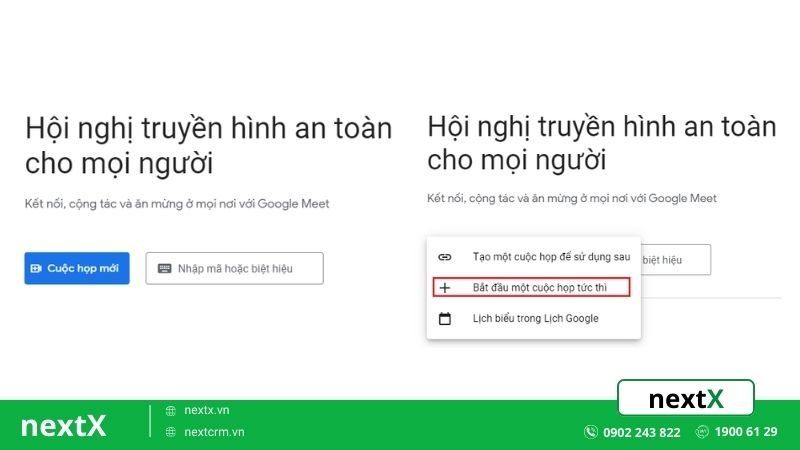The width and height of the screenshot is (800, 450).
Task: Click phone number 0902 243 822
Action: point(641,433)
